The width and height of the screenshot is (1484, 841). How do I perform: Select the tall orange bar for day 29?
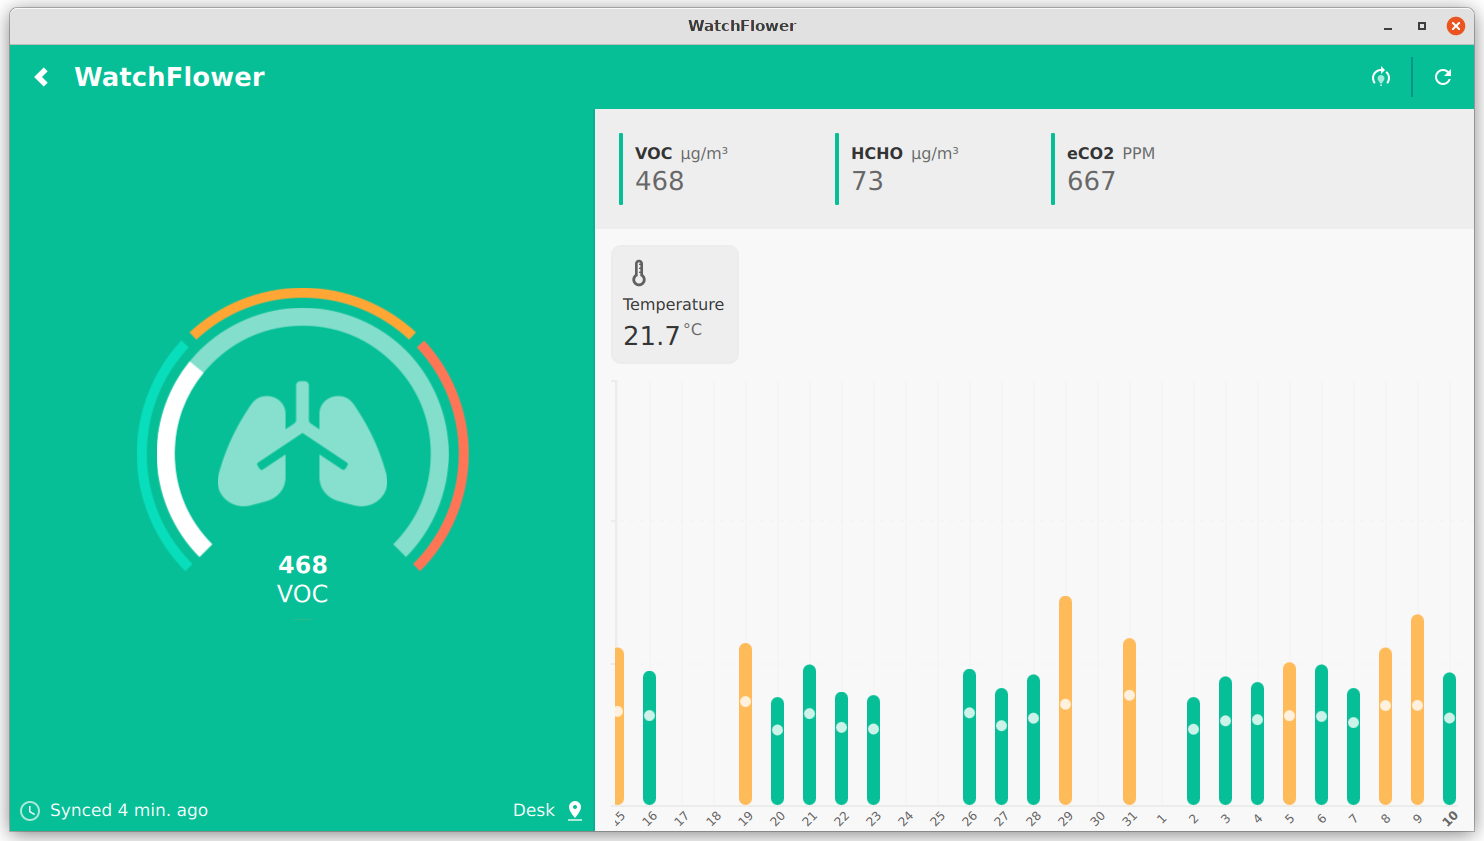1065,701
